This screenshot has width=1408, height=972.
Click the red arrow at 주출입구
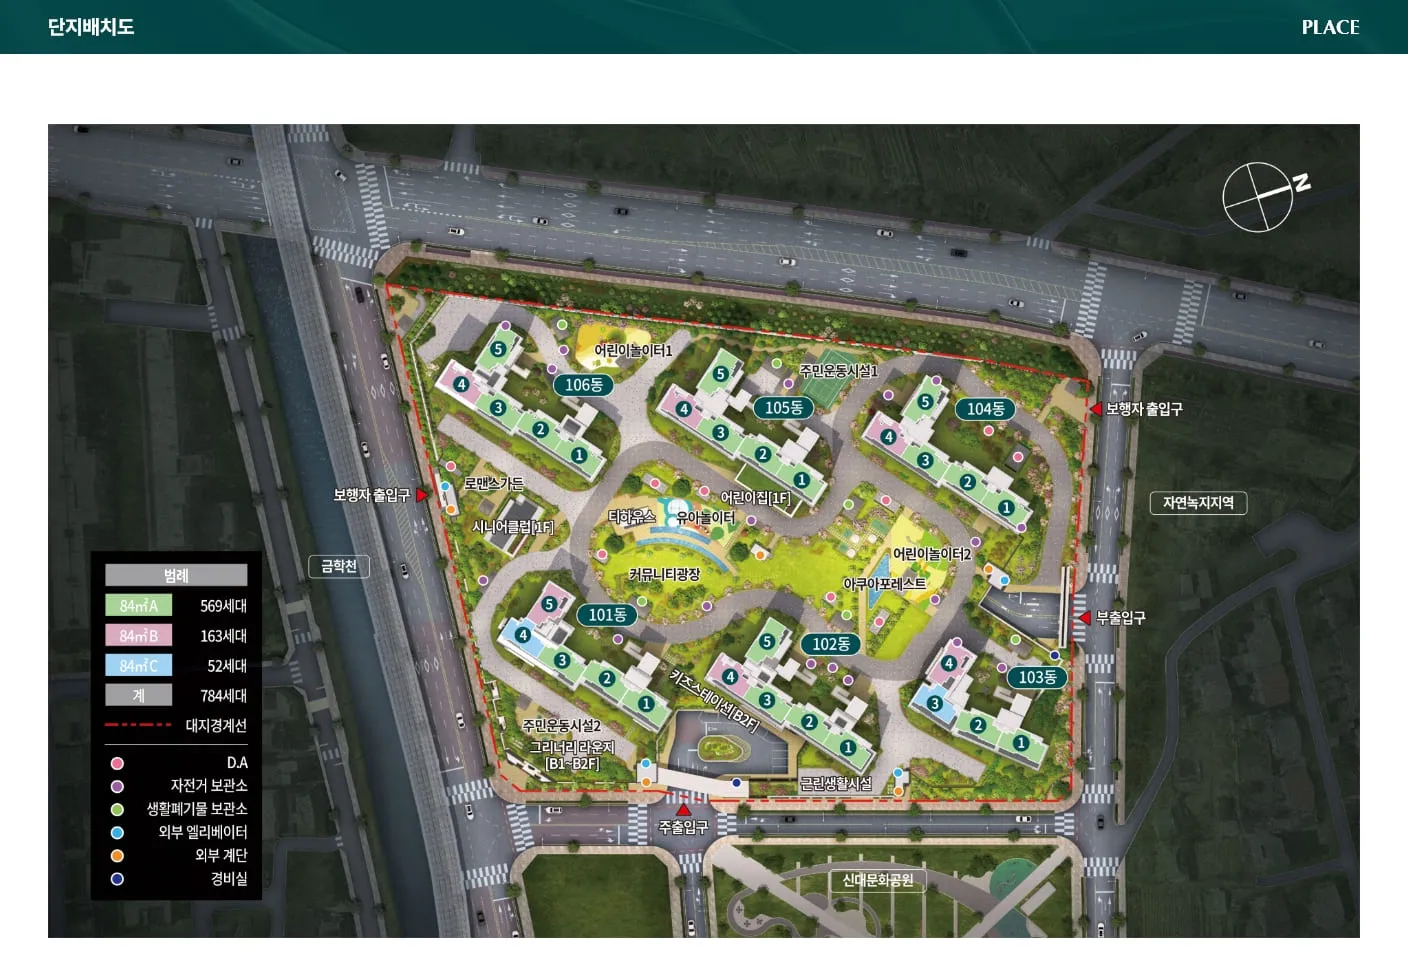click(x=683, y=810)
